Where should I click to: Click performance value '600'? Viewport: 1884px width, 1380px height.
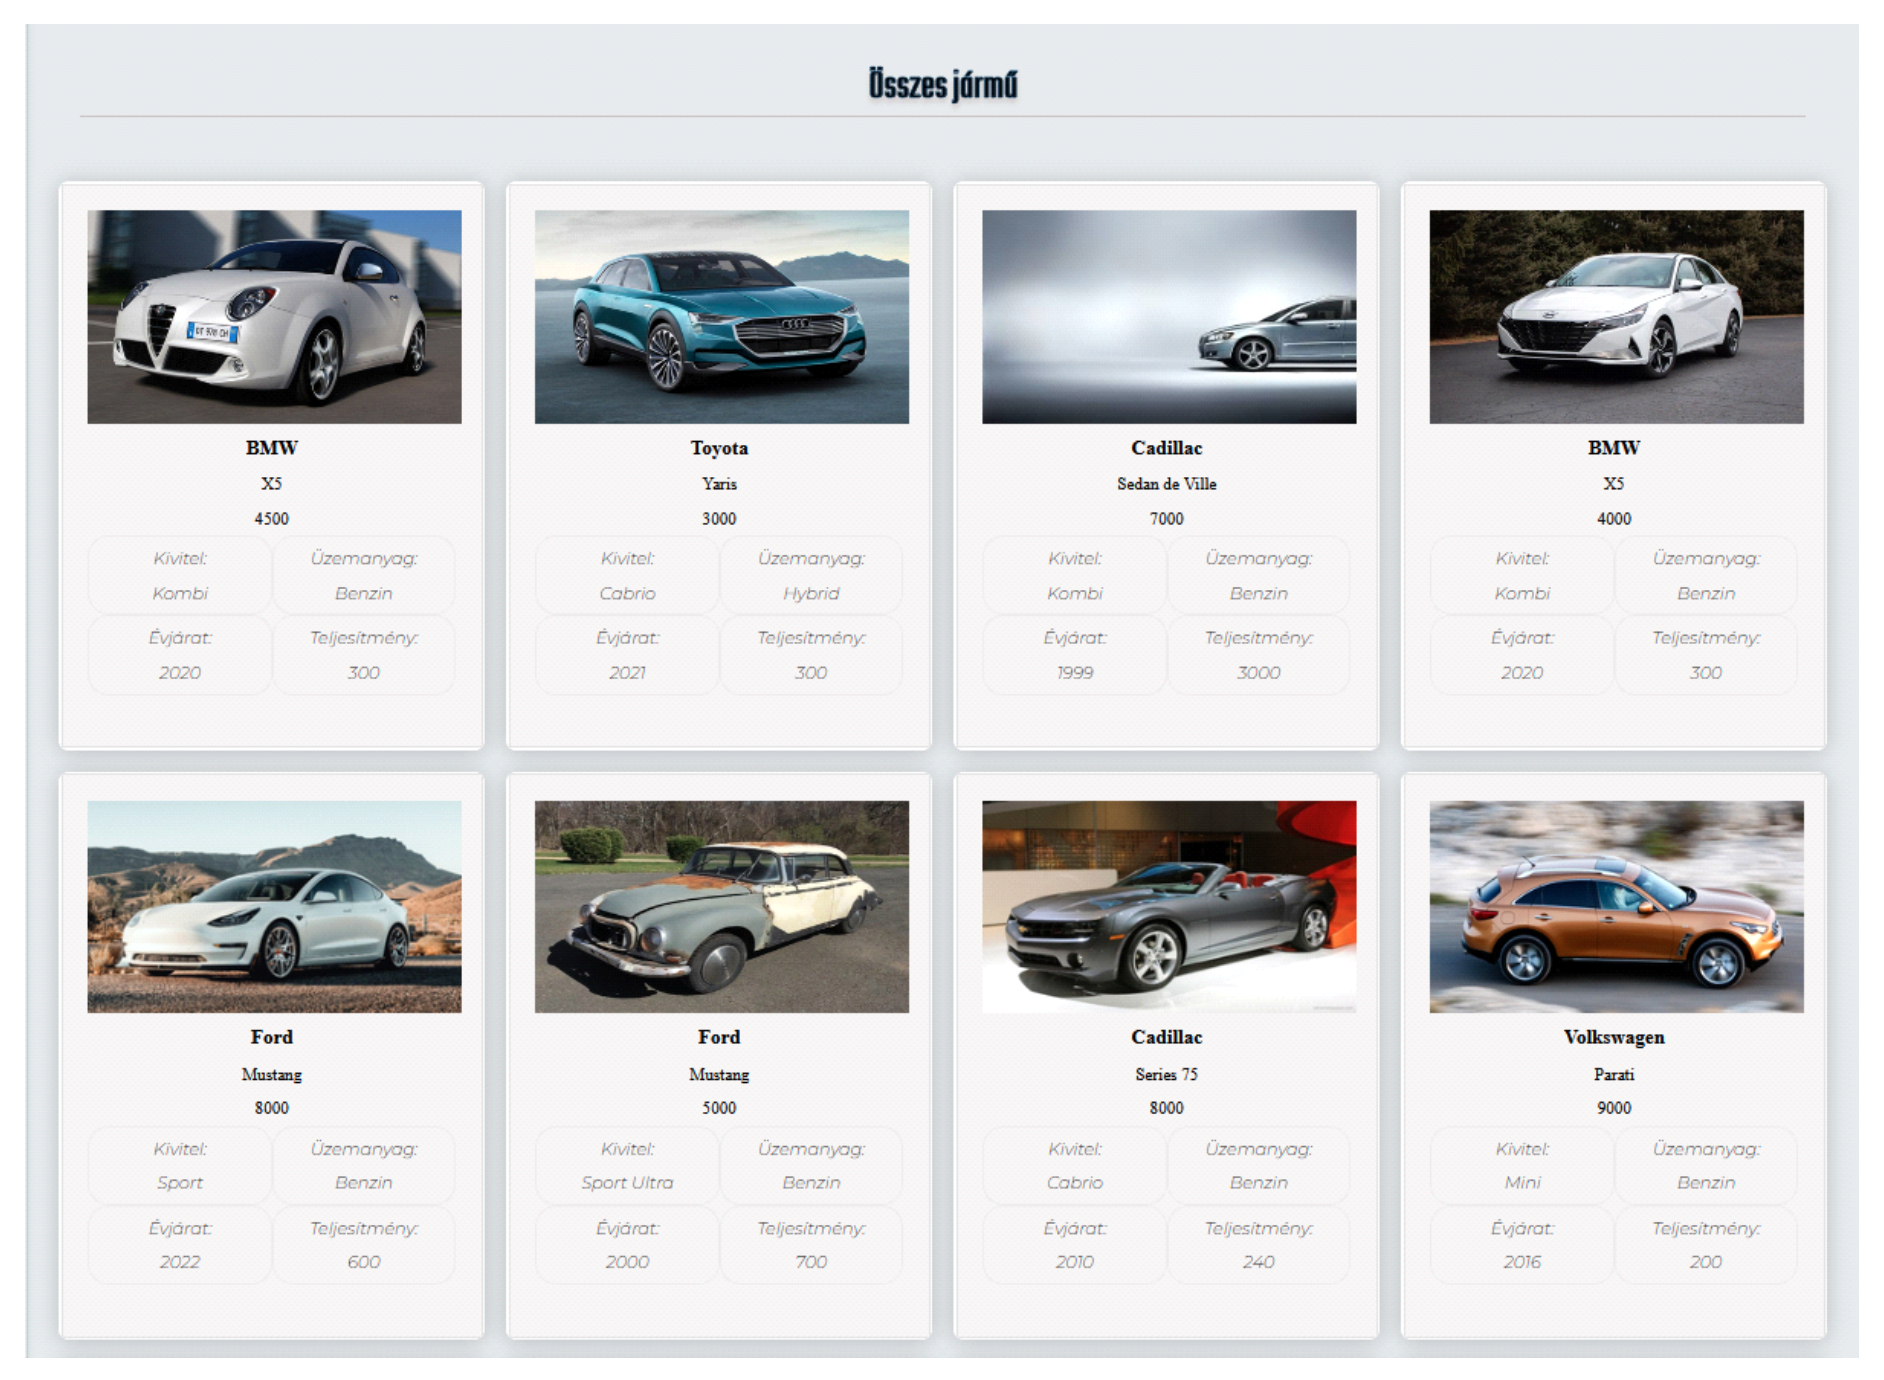click(364, 1262)
